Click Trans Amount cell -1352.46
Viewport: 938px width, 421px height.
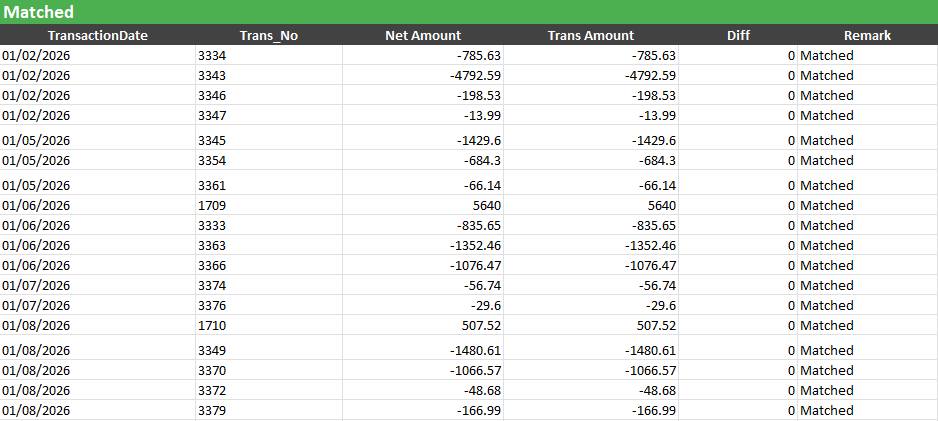click(591, 245)
